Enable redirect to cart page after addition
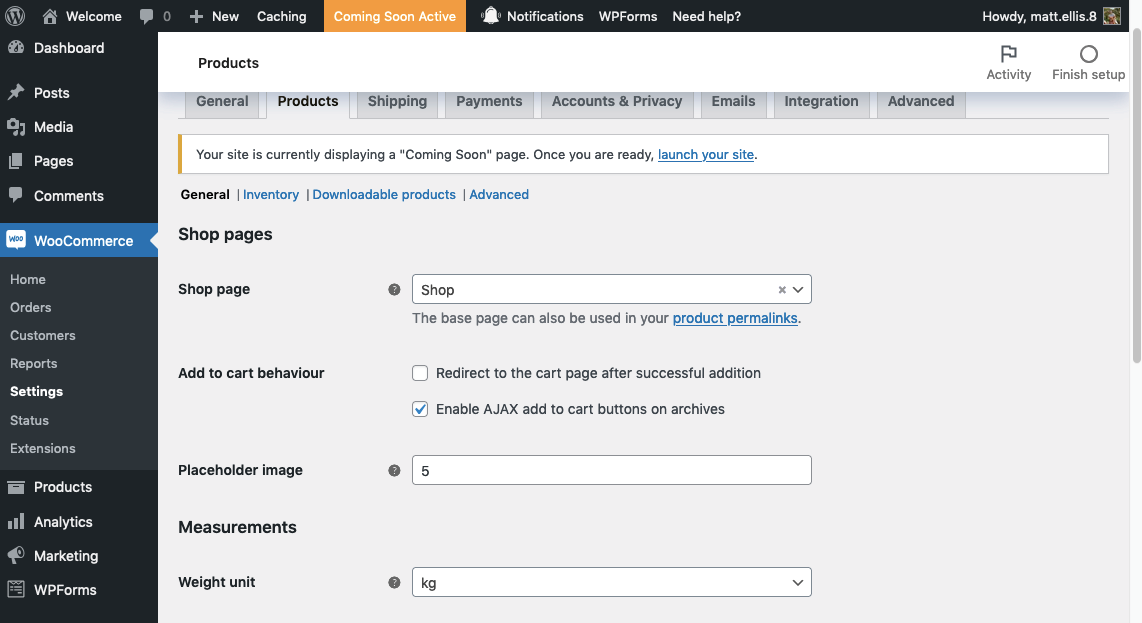The height and width of the screenshot is (623, 1142). point(421,373)
